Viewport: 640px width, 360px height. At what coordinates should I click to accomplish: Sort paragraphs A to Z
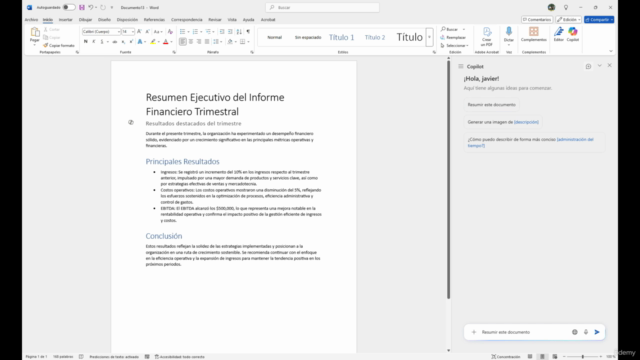click(x=239, y=31)
